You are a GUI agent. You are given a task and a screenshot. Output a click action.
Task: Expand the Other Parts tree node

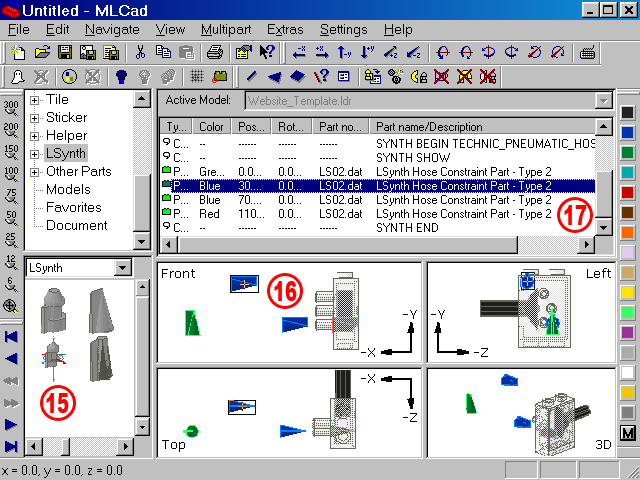coord(35,172)
